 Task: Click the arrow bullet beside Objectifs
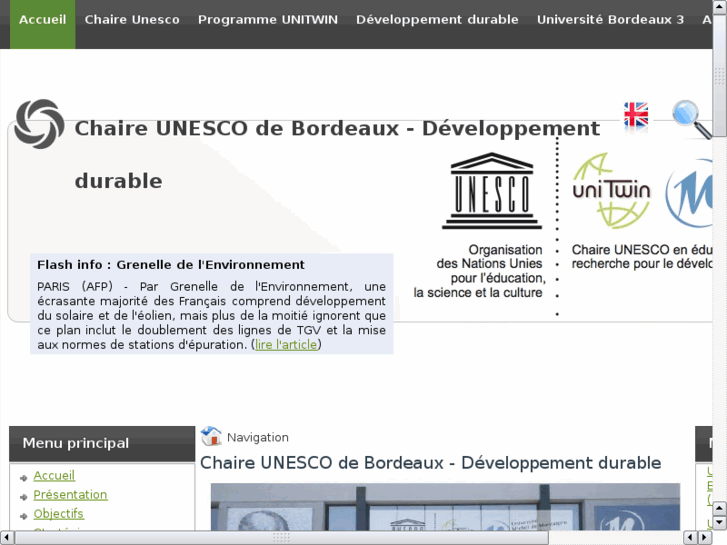tap(24, 516)
